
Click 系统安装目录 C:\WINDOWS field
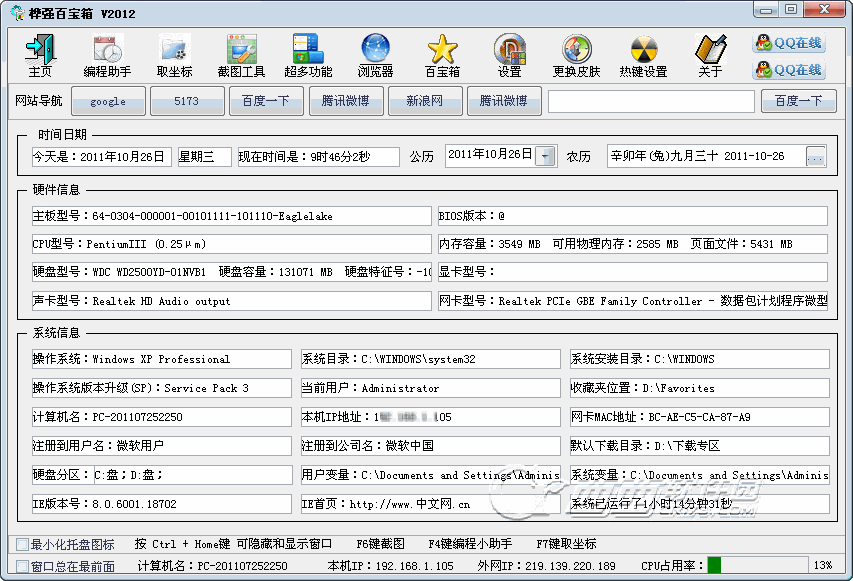click(699, 359)
